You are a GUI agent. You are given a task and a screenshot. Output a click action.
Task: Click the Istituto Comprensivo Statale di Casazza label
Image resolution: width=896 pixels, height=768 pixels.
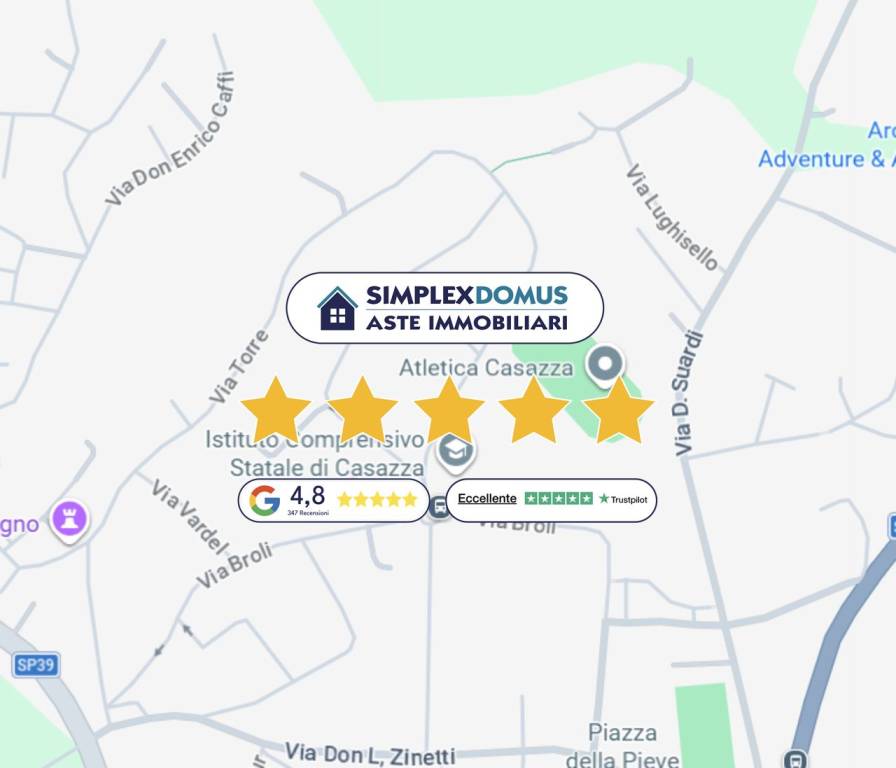click(x=315, y=454)
